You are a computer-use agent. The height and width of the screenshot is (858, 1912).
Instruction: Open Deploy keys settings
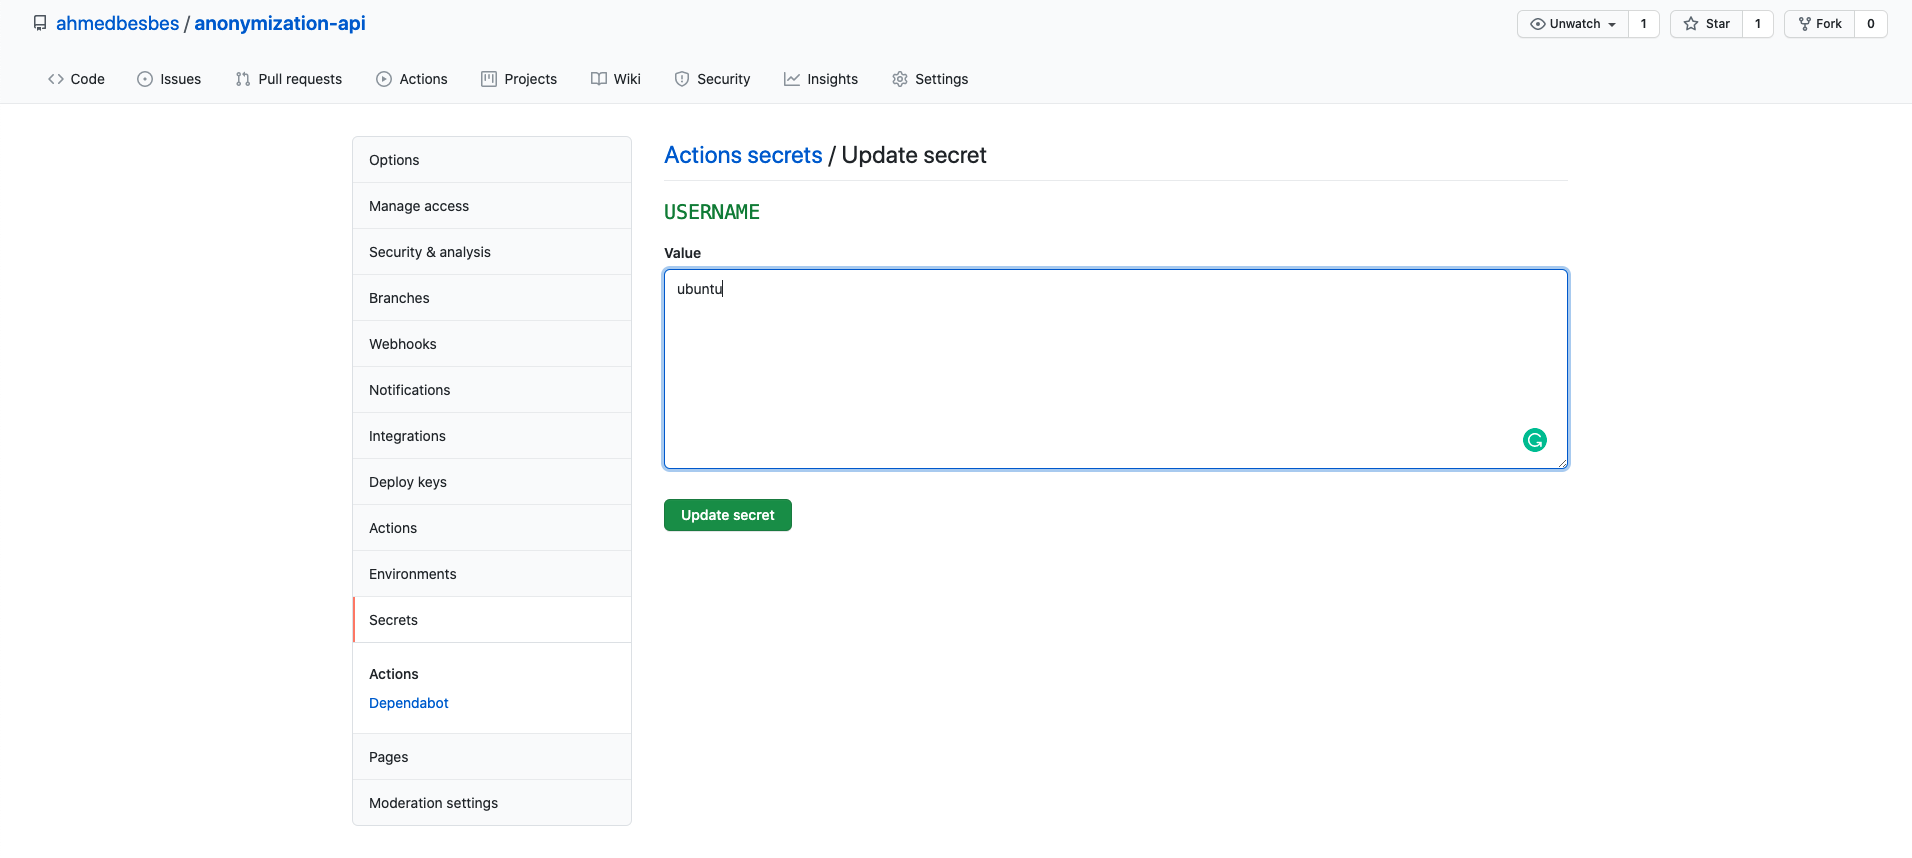(492, 482)
